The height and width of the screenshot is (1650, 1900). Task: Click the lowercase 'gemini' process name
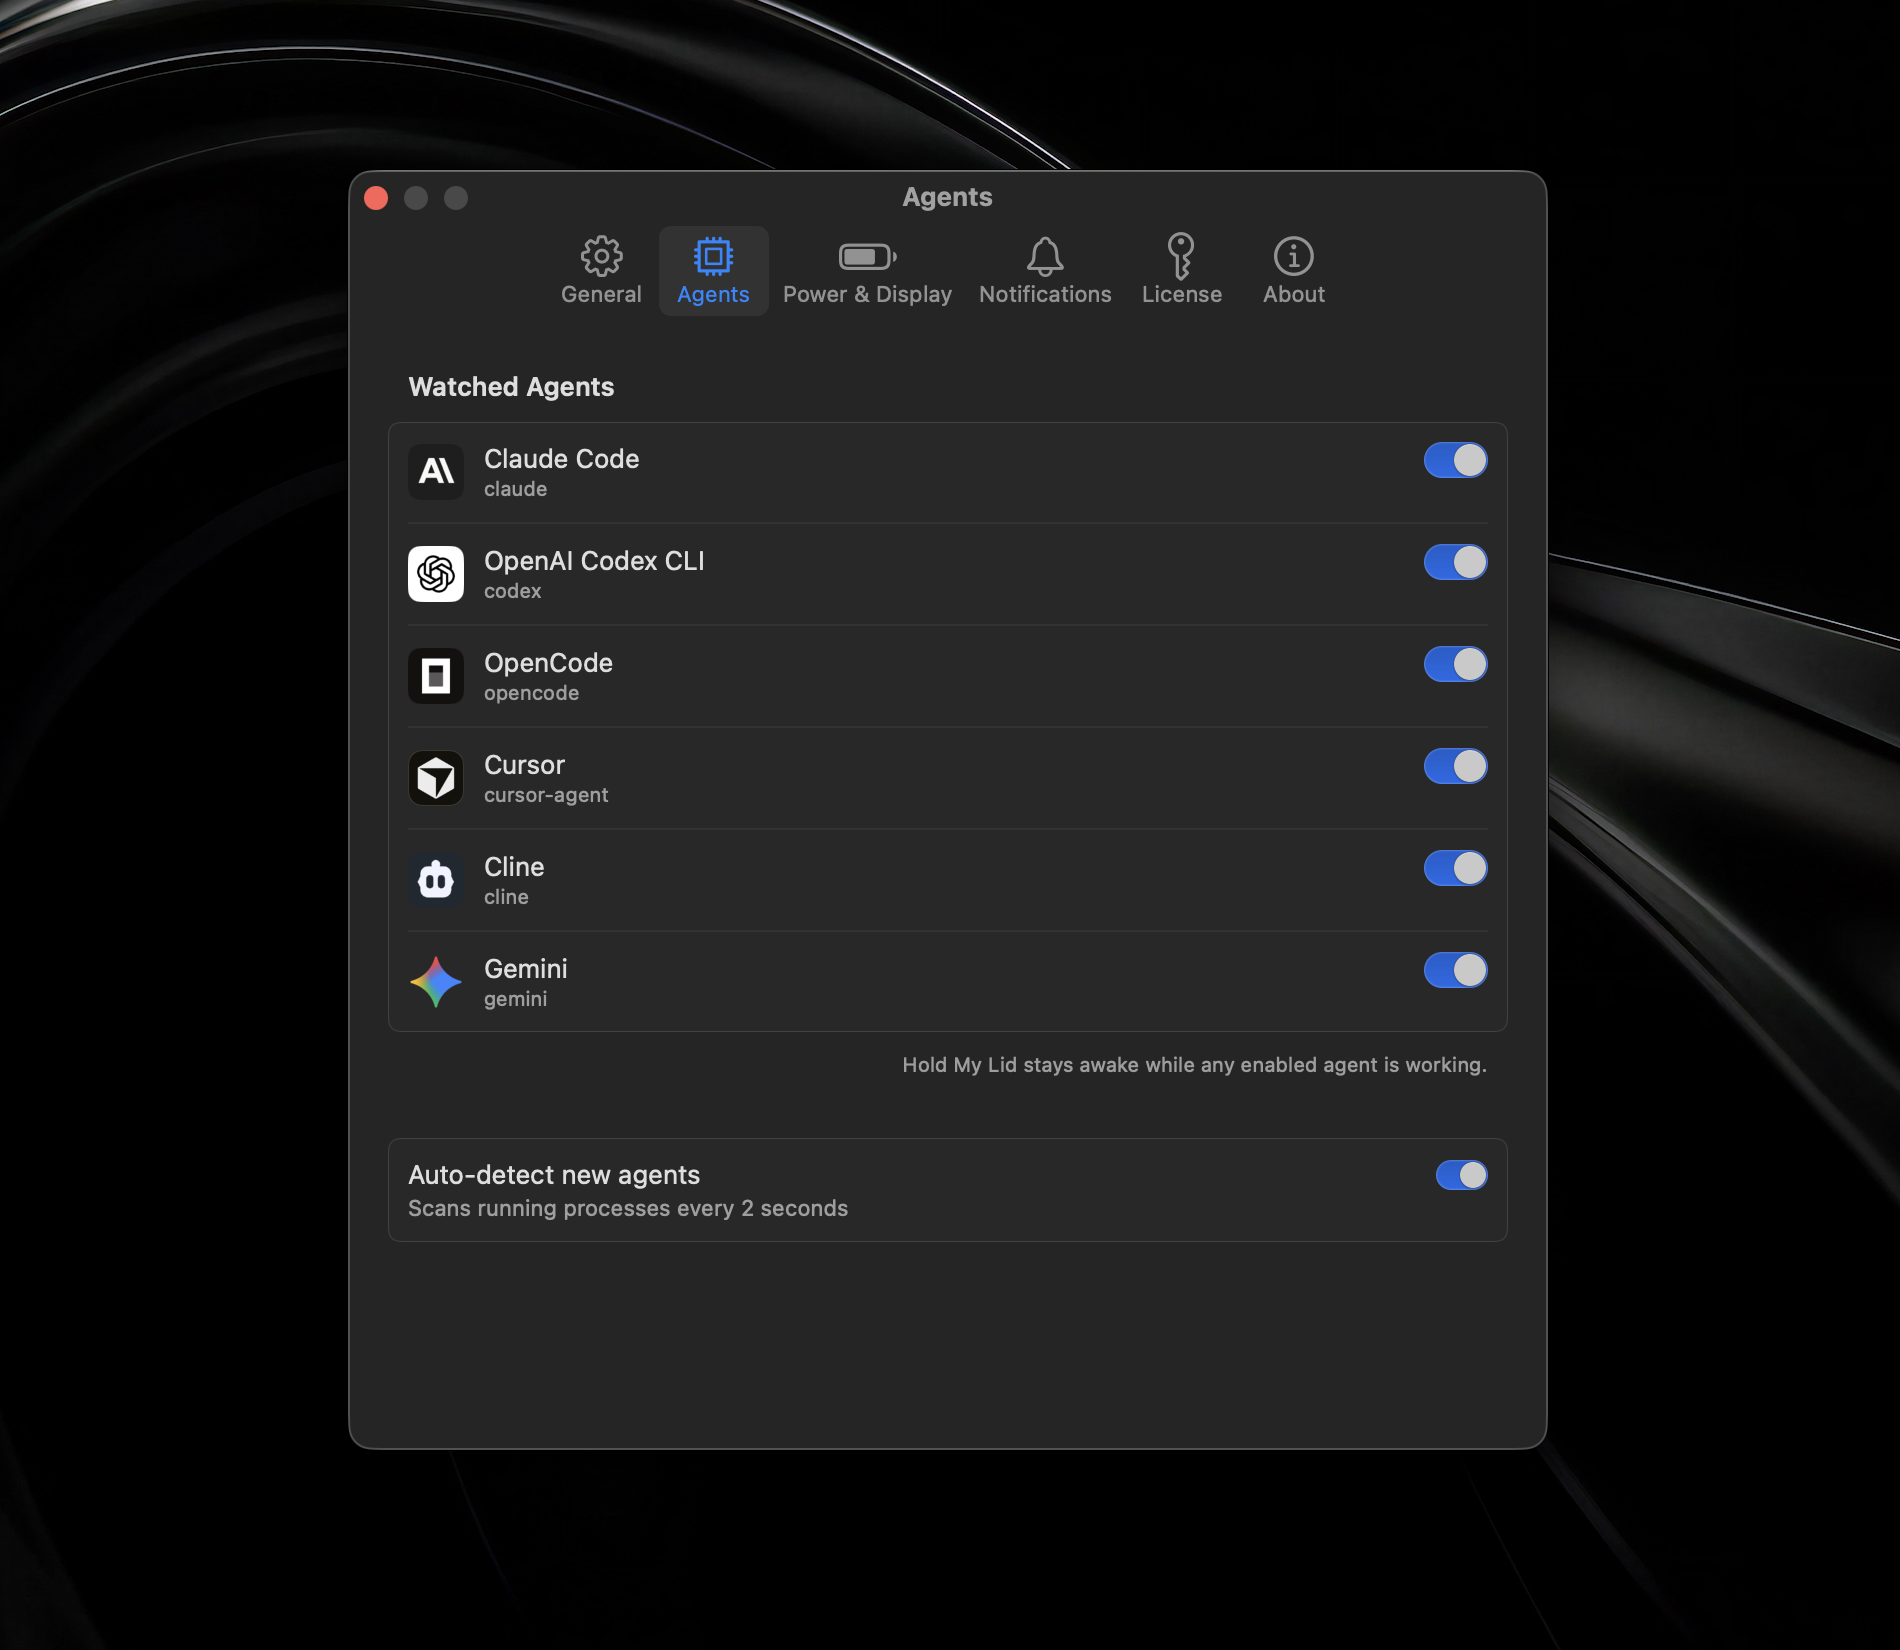[x=515, y=999]
